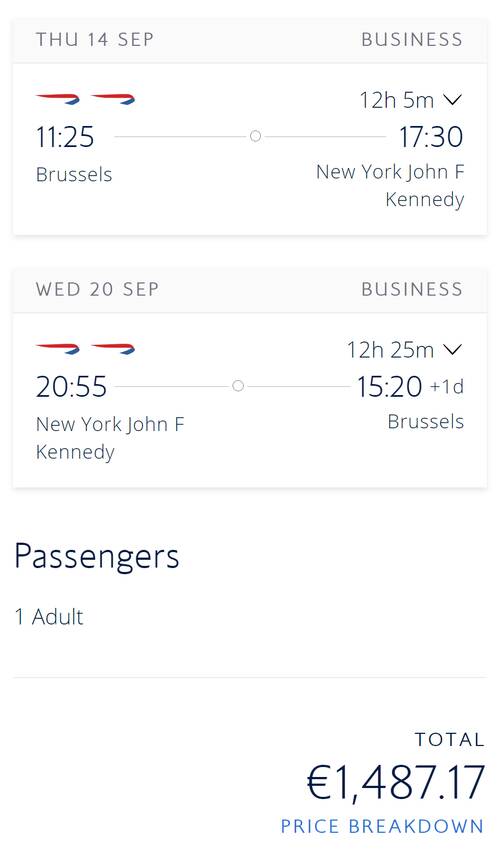Open the PRICE BREAKDOWN link
500x856 pixels.
click(382, 826)
